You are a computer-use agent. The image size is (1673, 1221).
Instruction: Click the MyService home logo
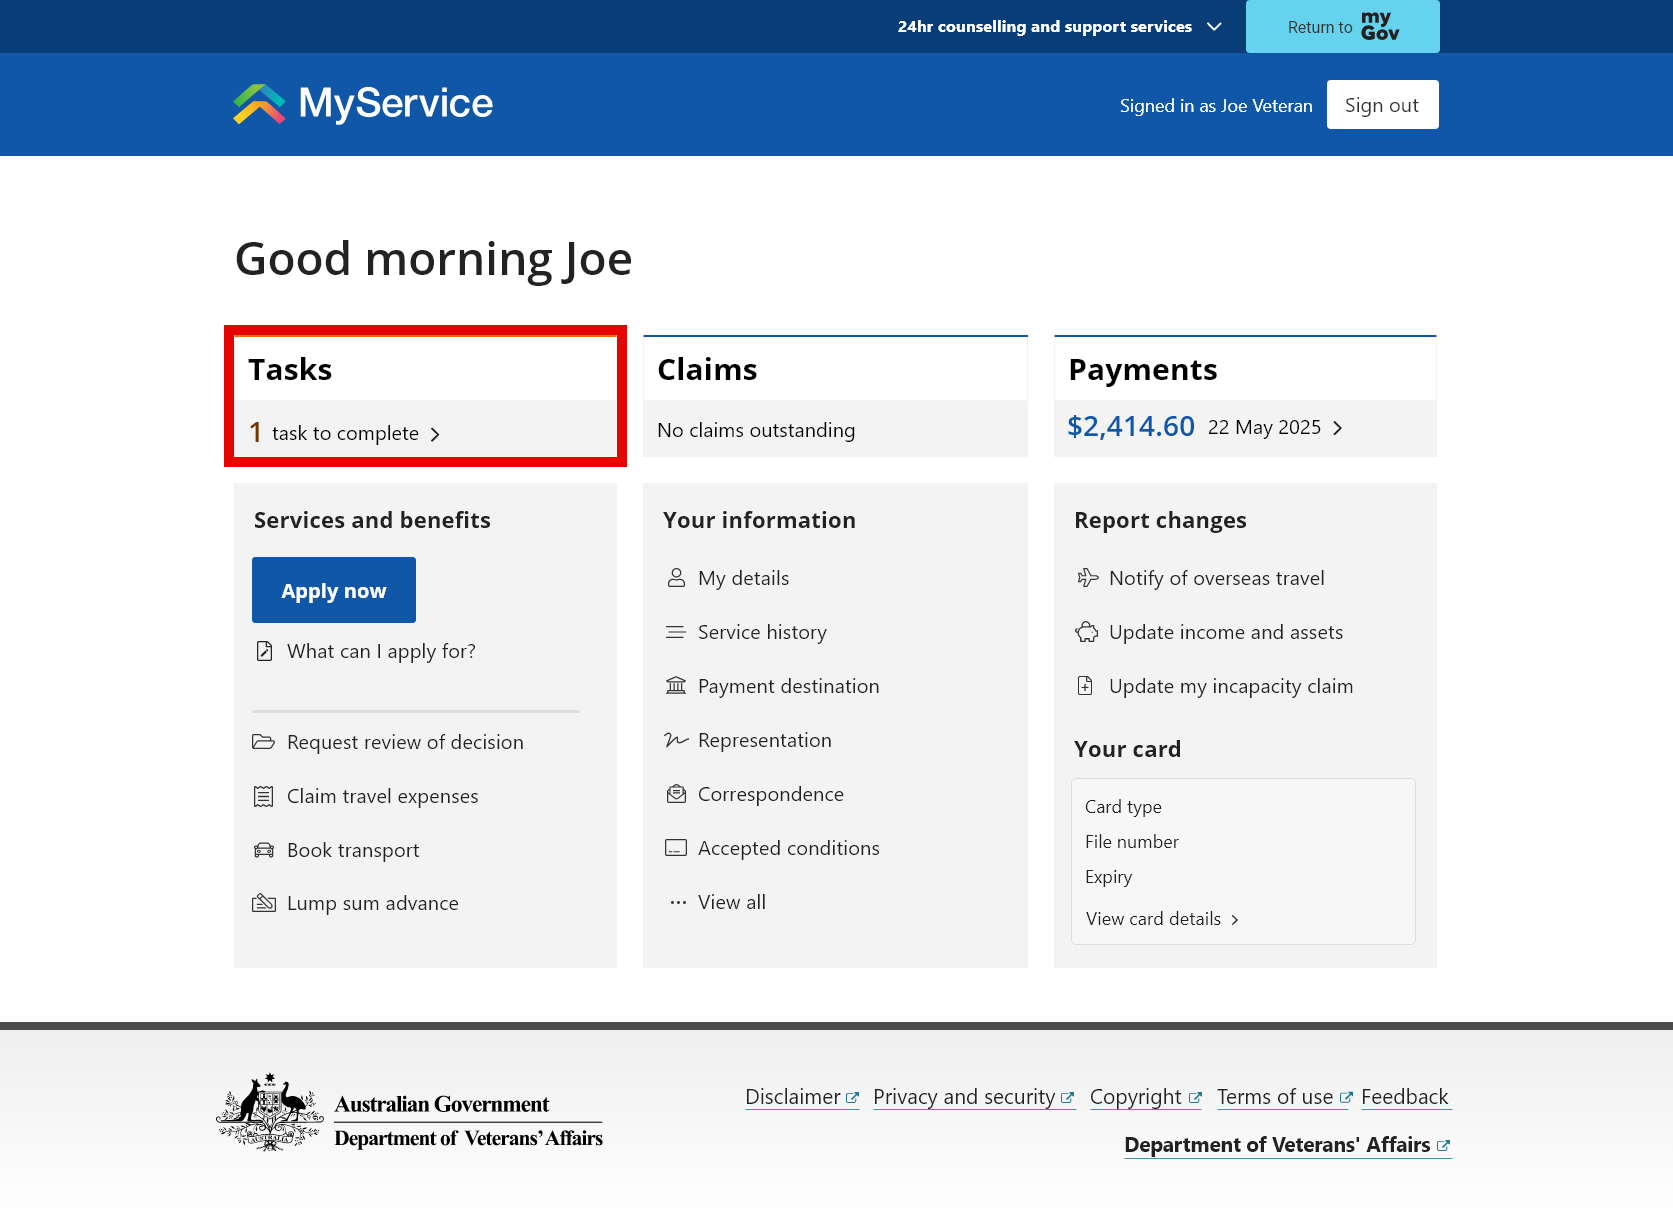(361, 104)
